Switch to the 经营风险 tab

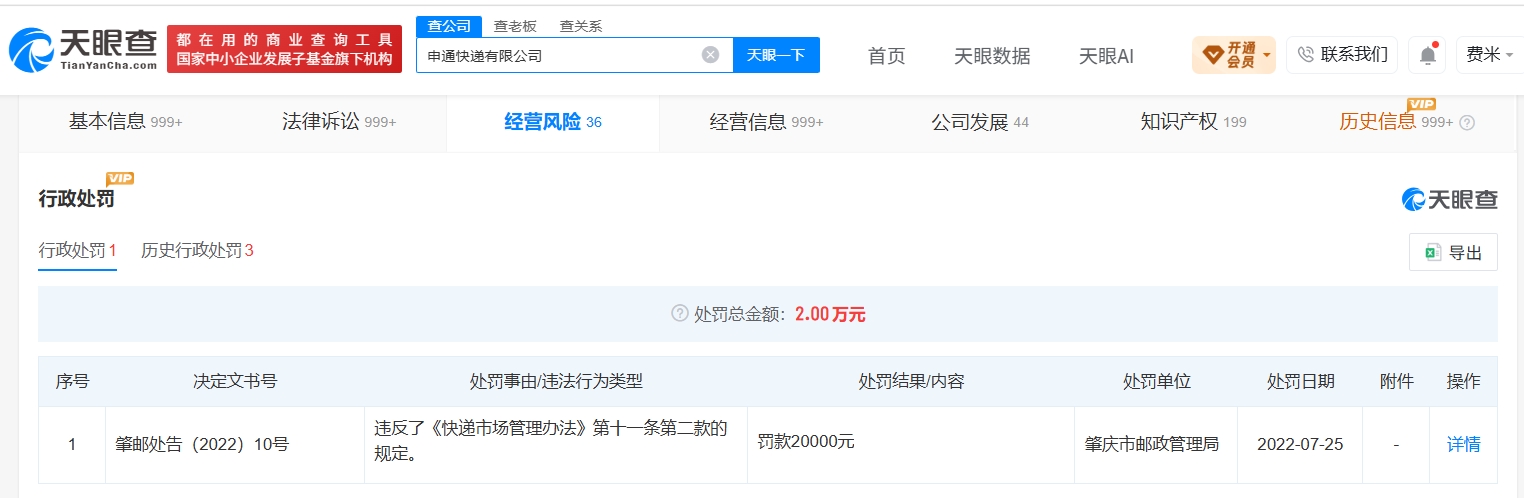click(x=553, y=122)
